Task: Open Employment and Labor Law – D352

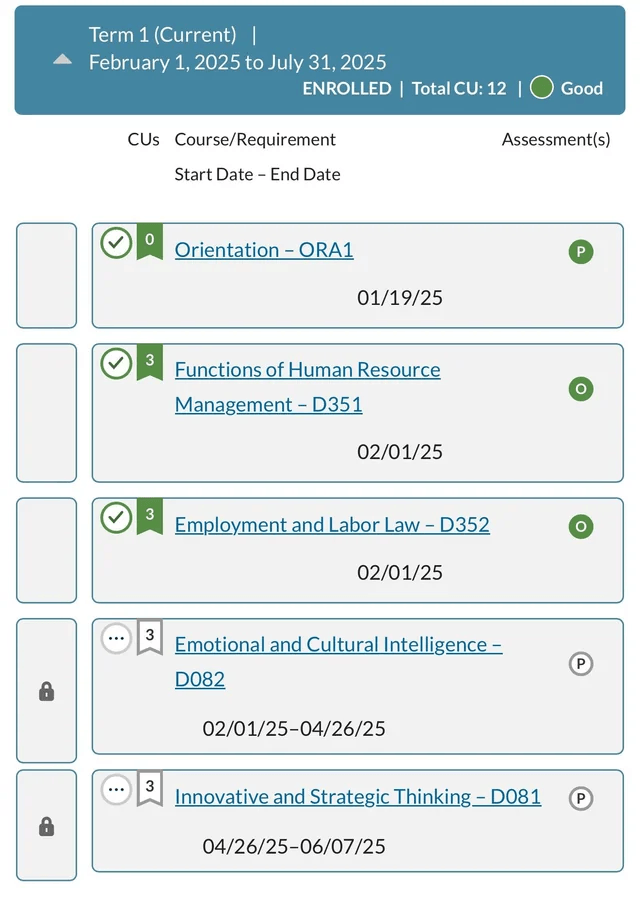Action: pos(331,524)
